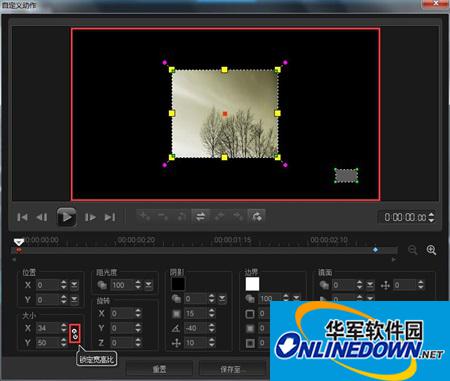The width and height of the screenshot is (450, 381).
Task: Adjust timecode with its spinner arrows
Action: click(x=431, y=217)
